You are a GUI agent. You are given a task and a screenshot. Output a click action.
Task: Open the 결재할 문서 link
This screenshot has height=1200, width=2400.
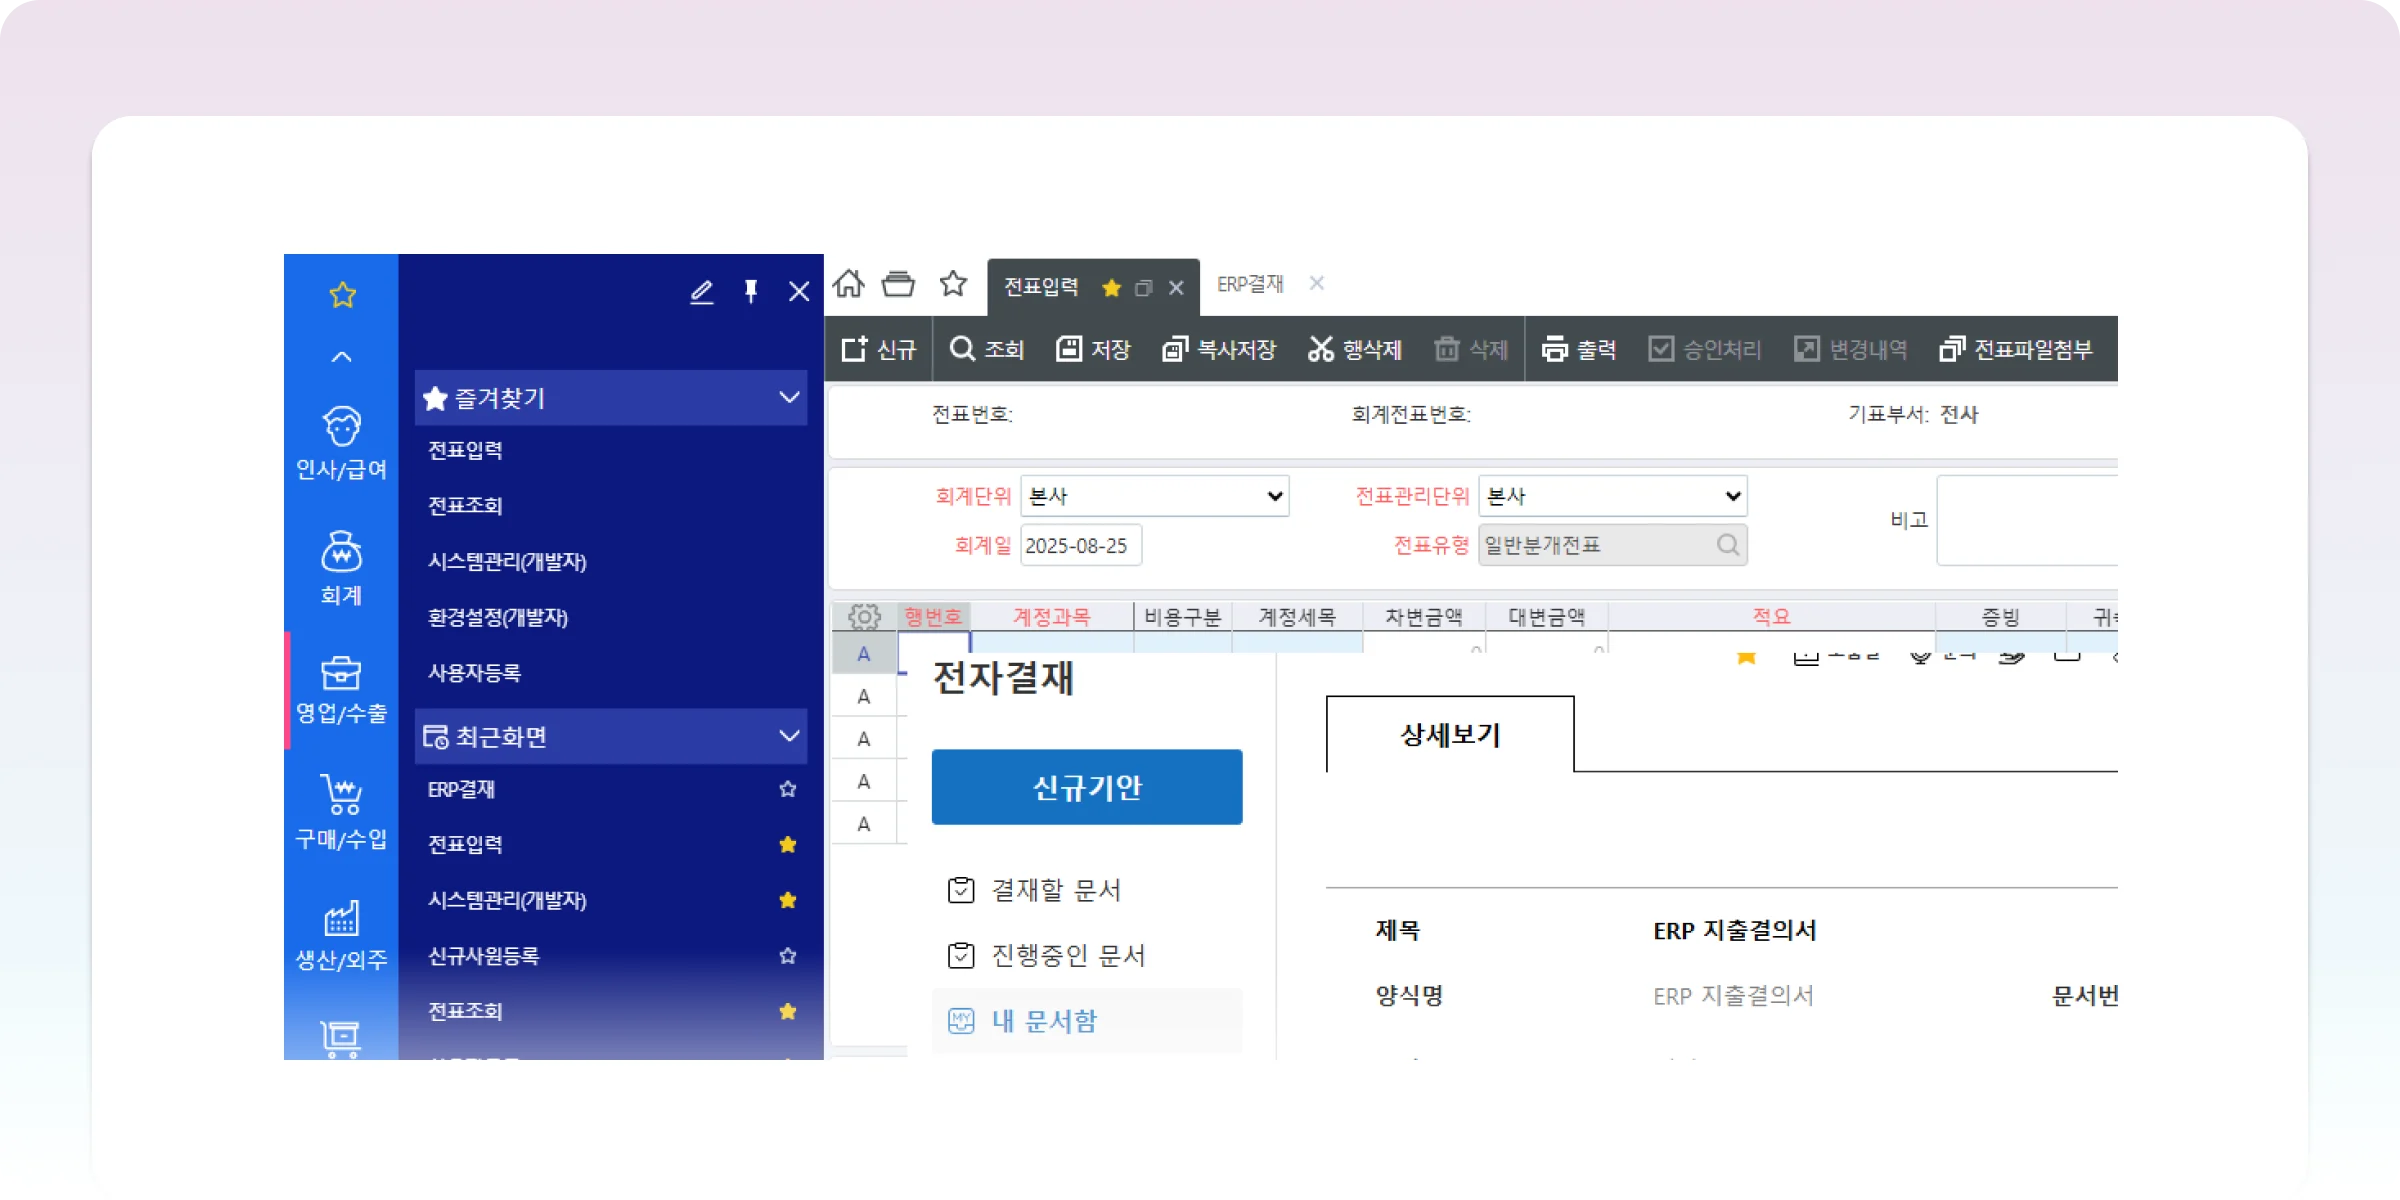pyautogui.click(x=1055, y=890)
